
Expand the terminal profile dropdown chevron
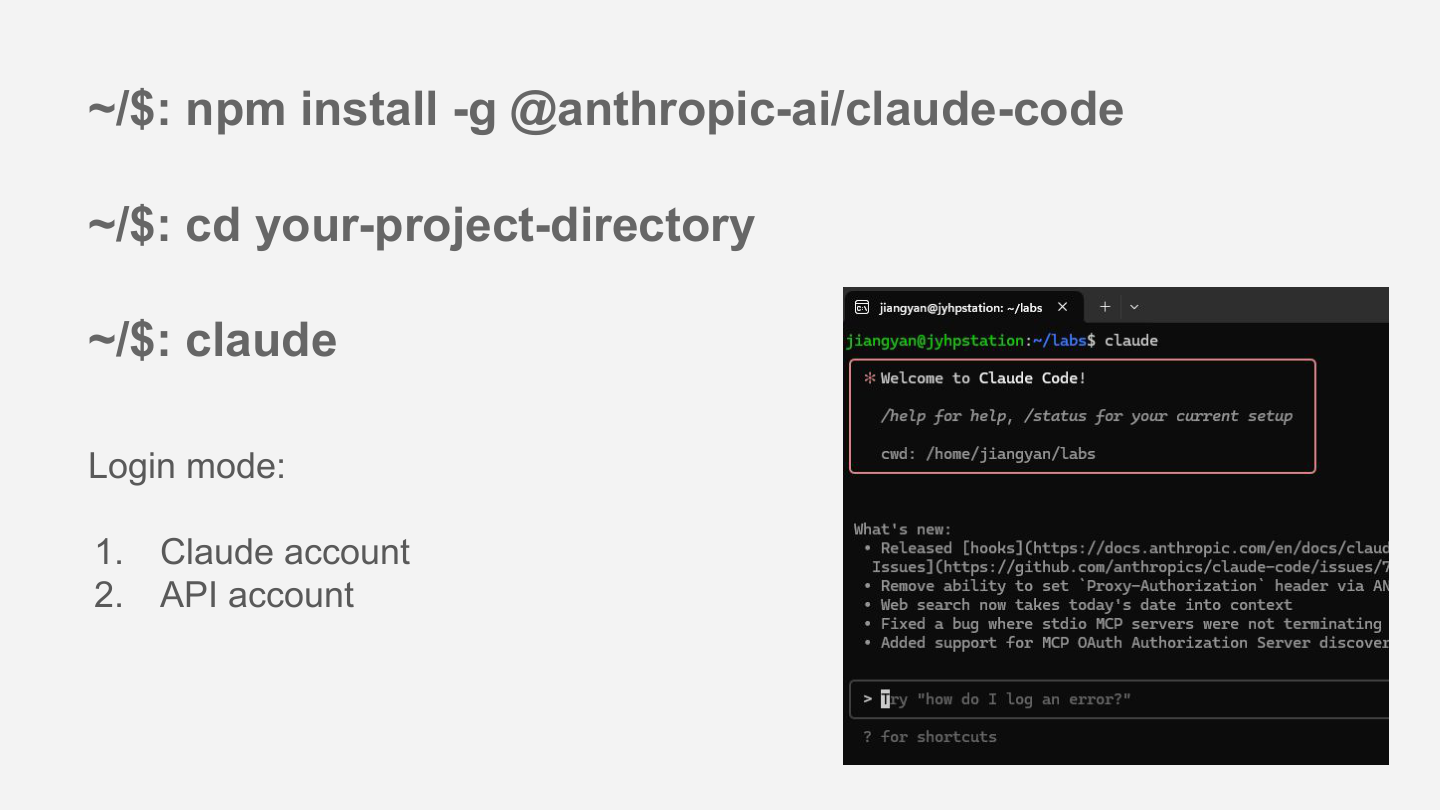1134,307
